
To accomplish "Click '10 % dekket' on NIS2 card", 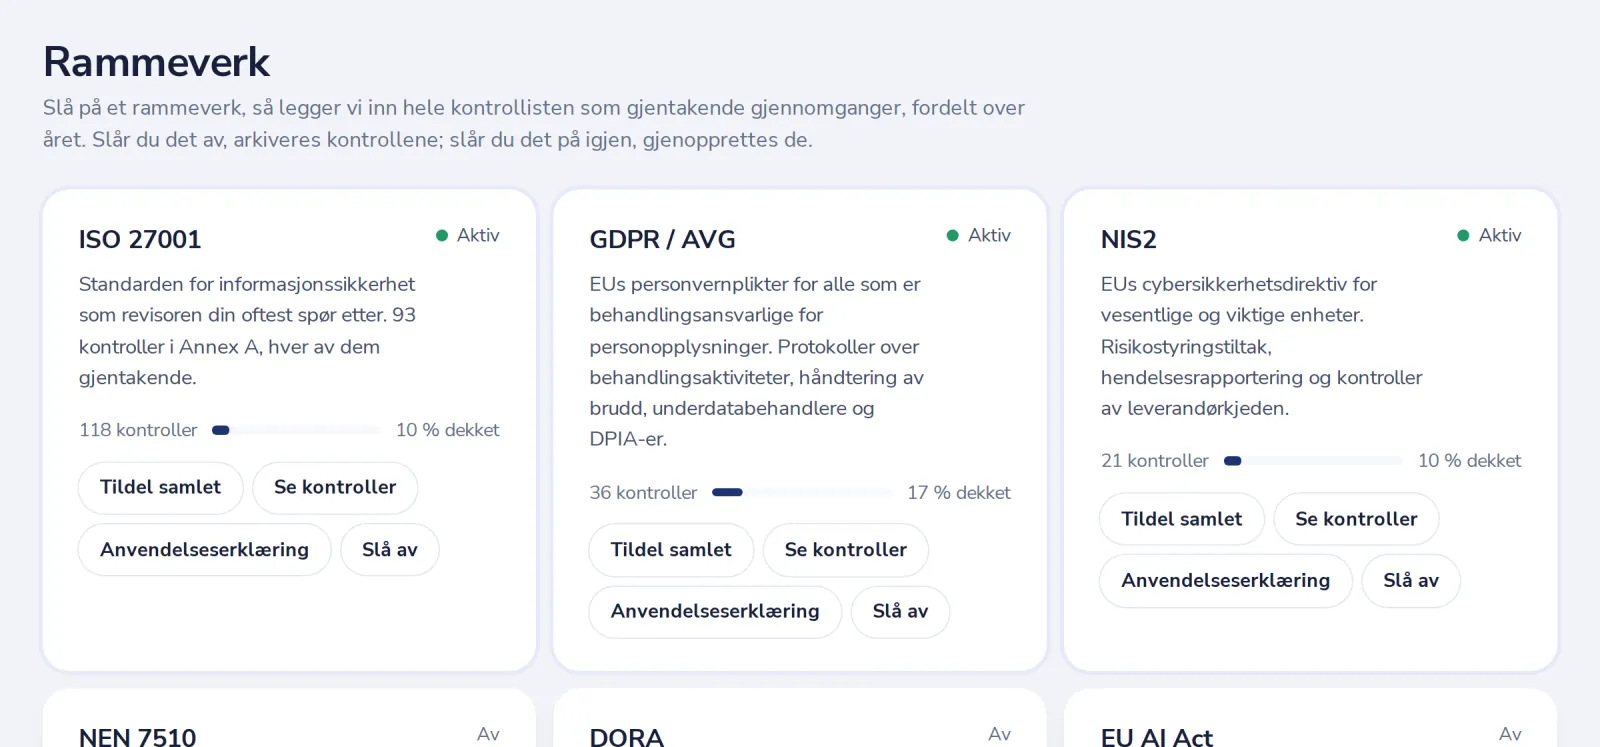I will coord(1470,461).
